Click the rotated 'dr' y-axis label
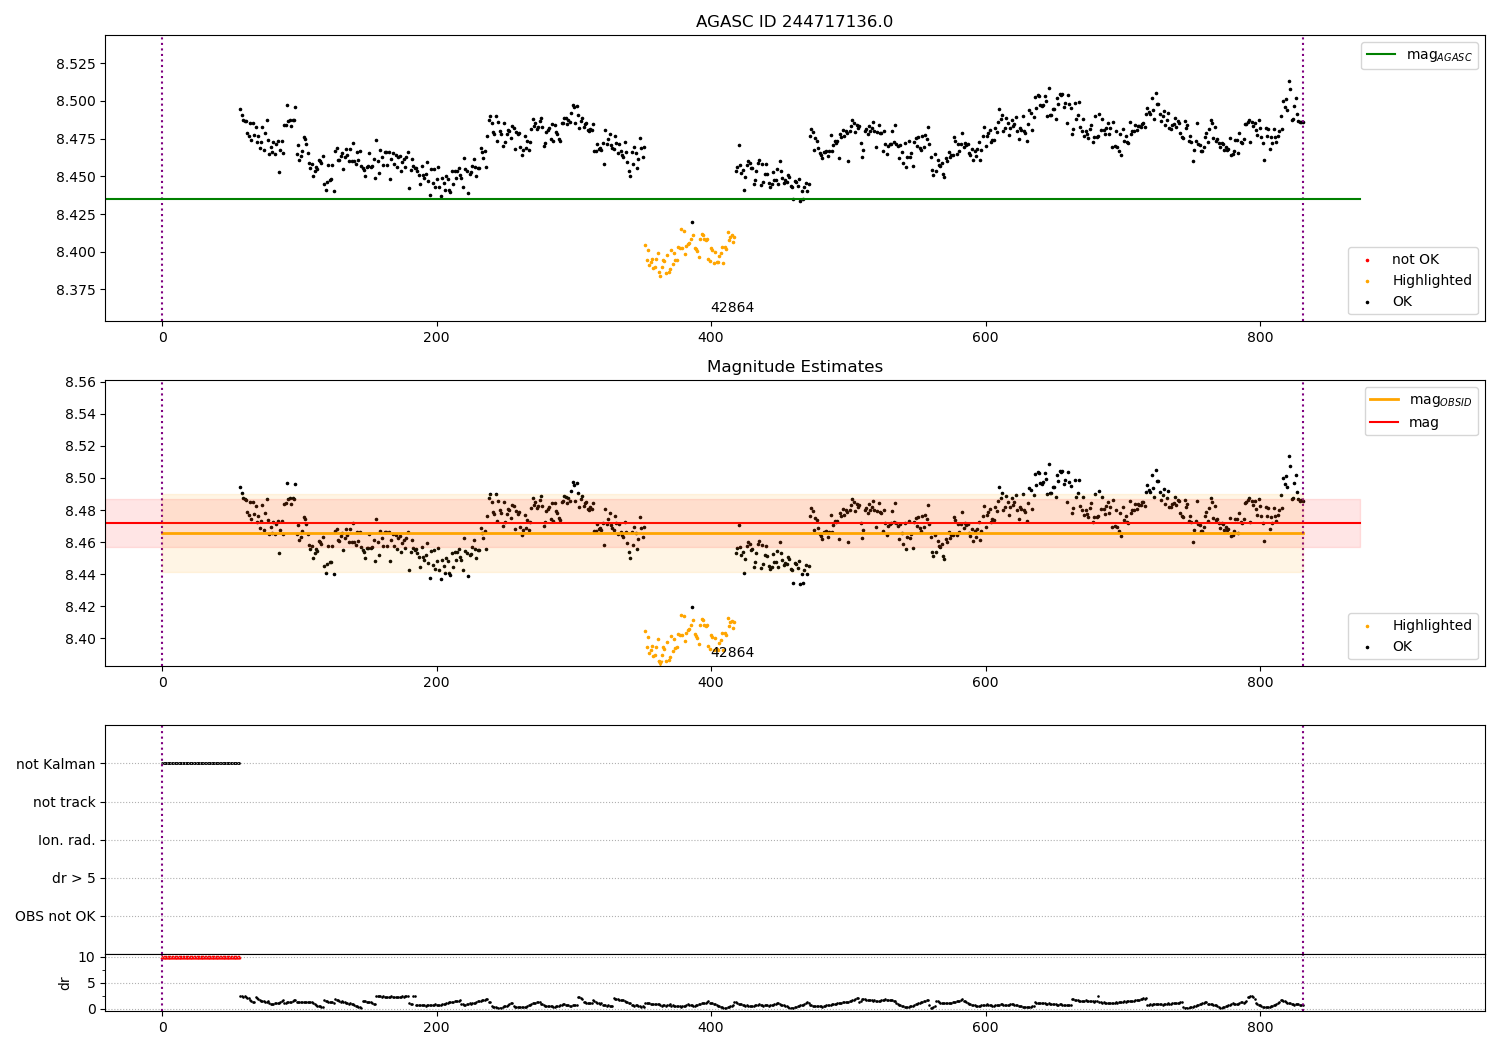1500x1050 pixels. click(65, 983)
